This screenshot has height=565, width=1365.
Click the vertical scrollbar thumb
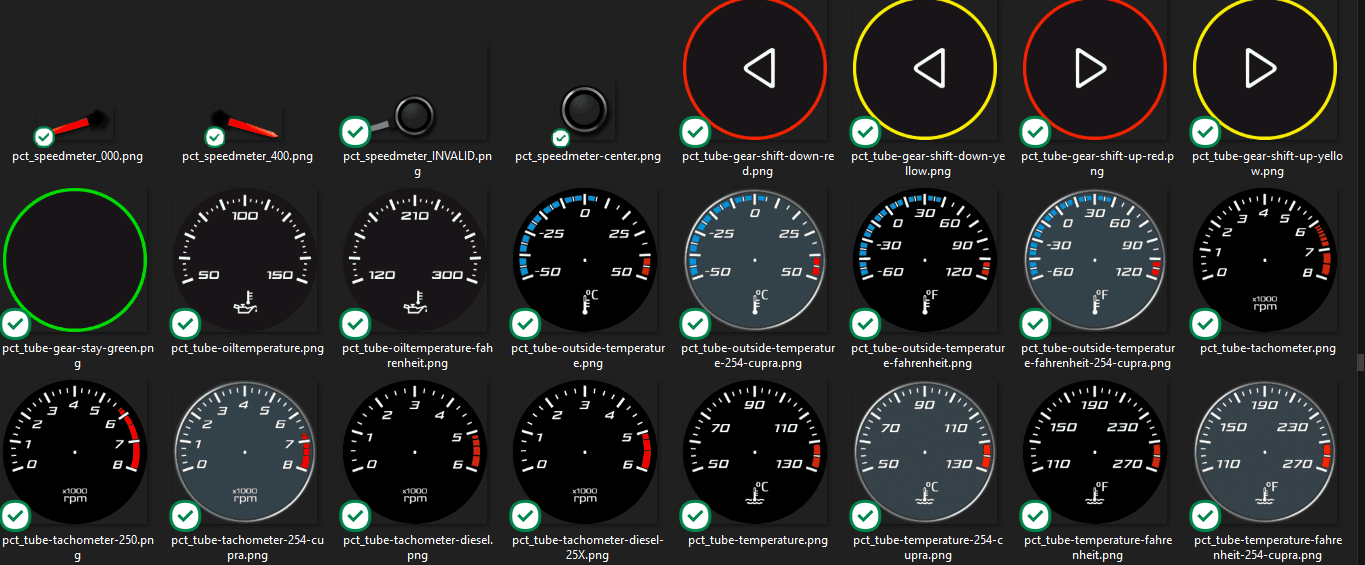tap(1359, 362)
